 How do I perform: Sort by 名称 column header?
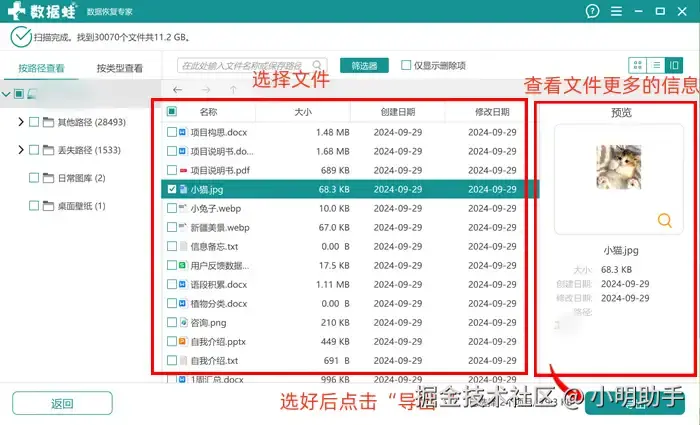pyautogui.click(x=208, y=112)
